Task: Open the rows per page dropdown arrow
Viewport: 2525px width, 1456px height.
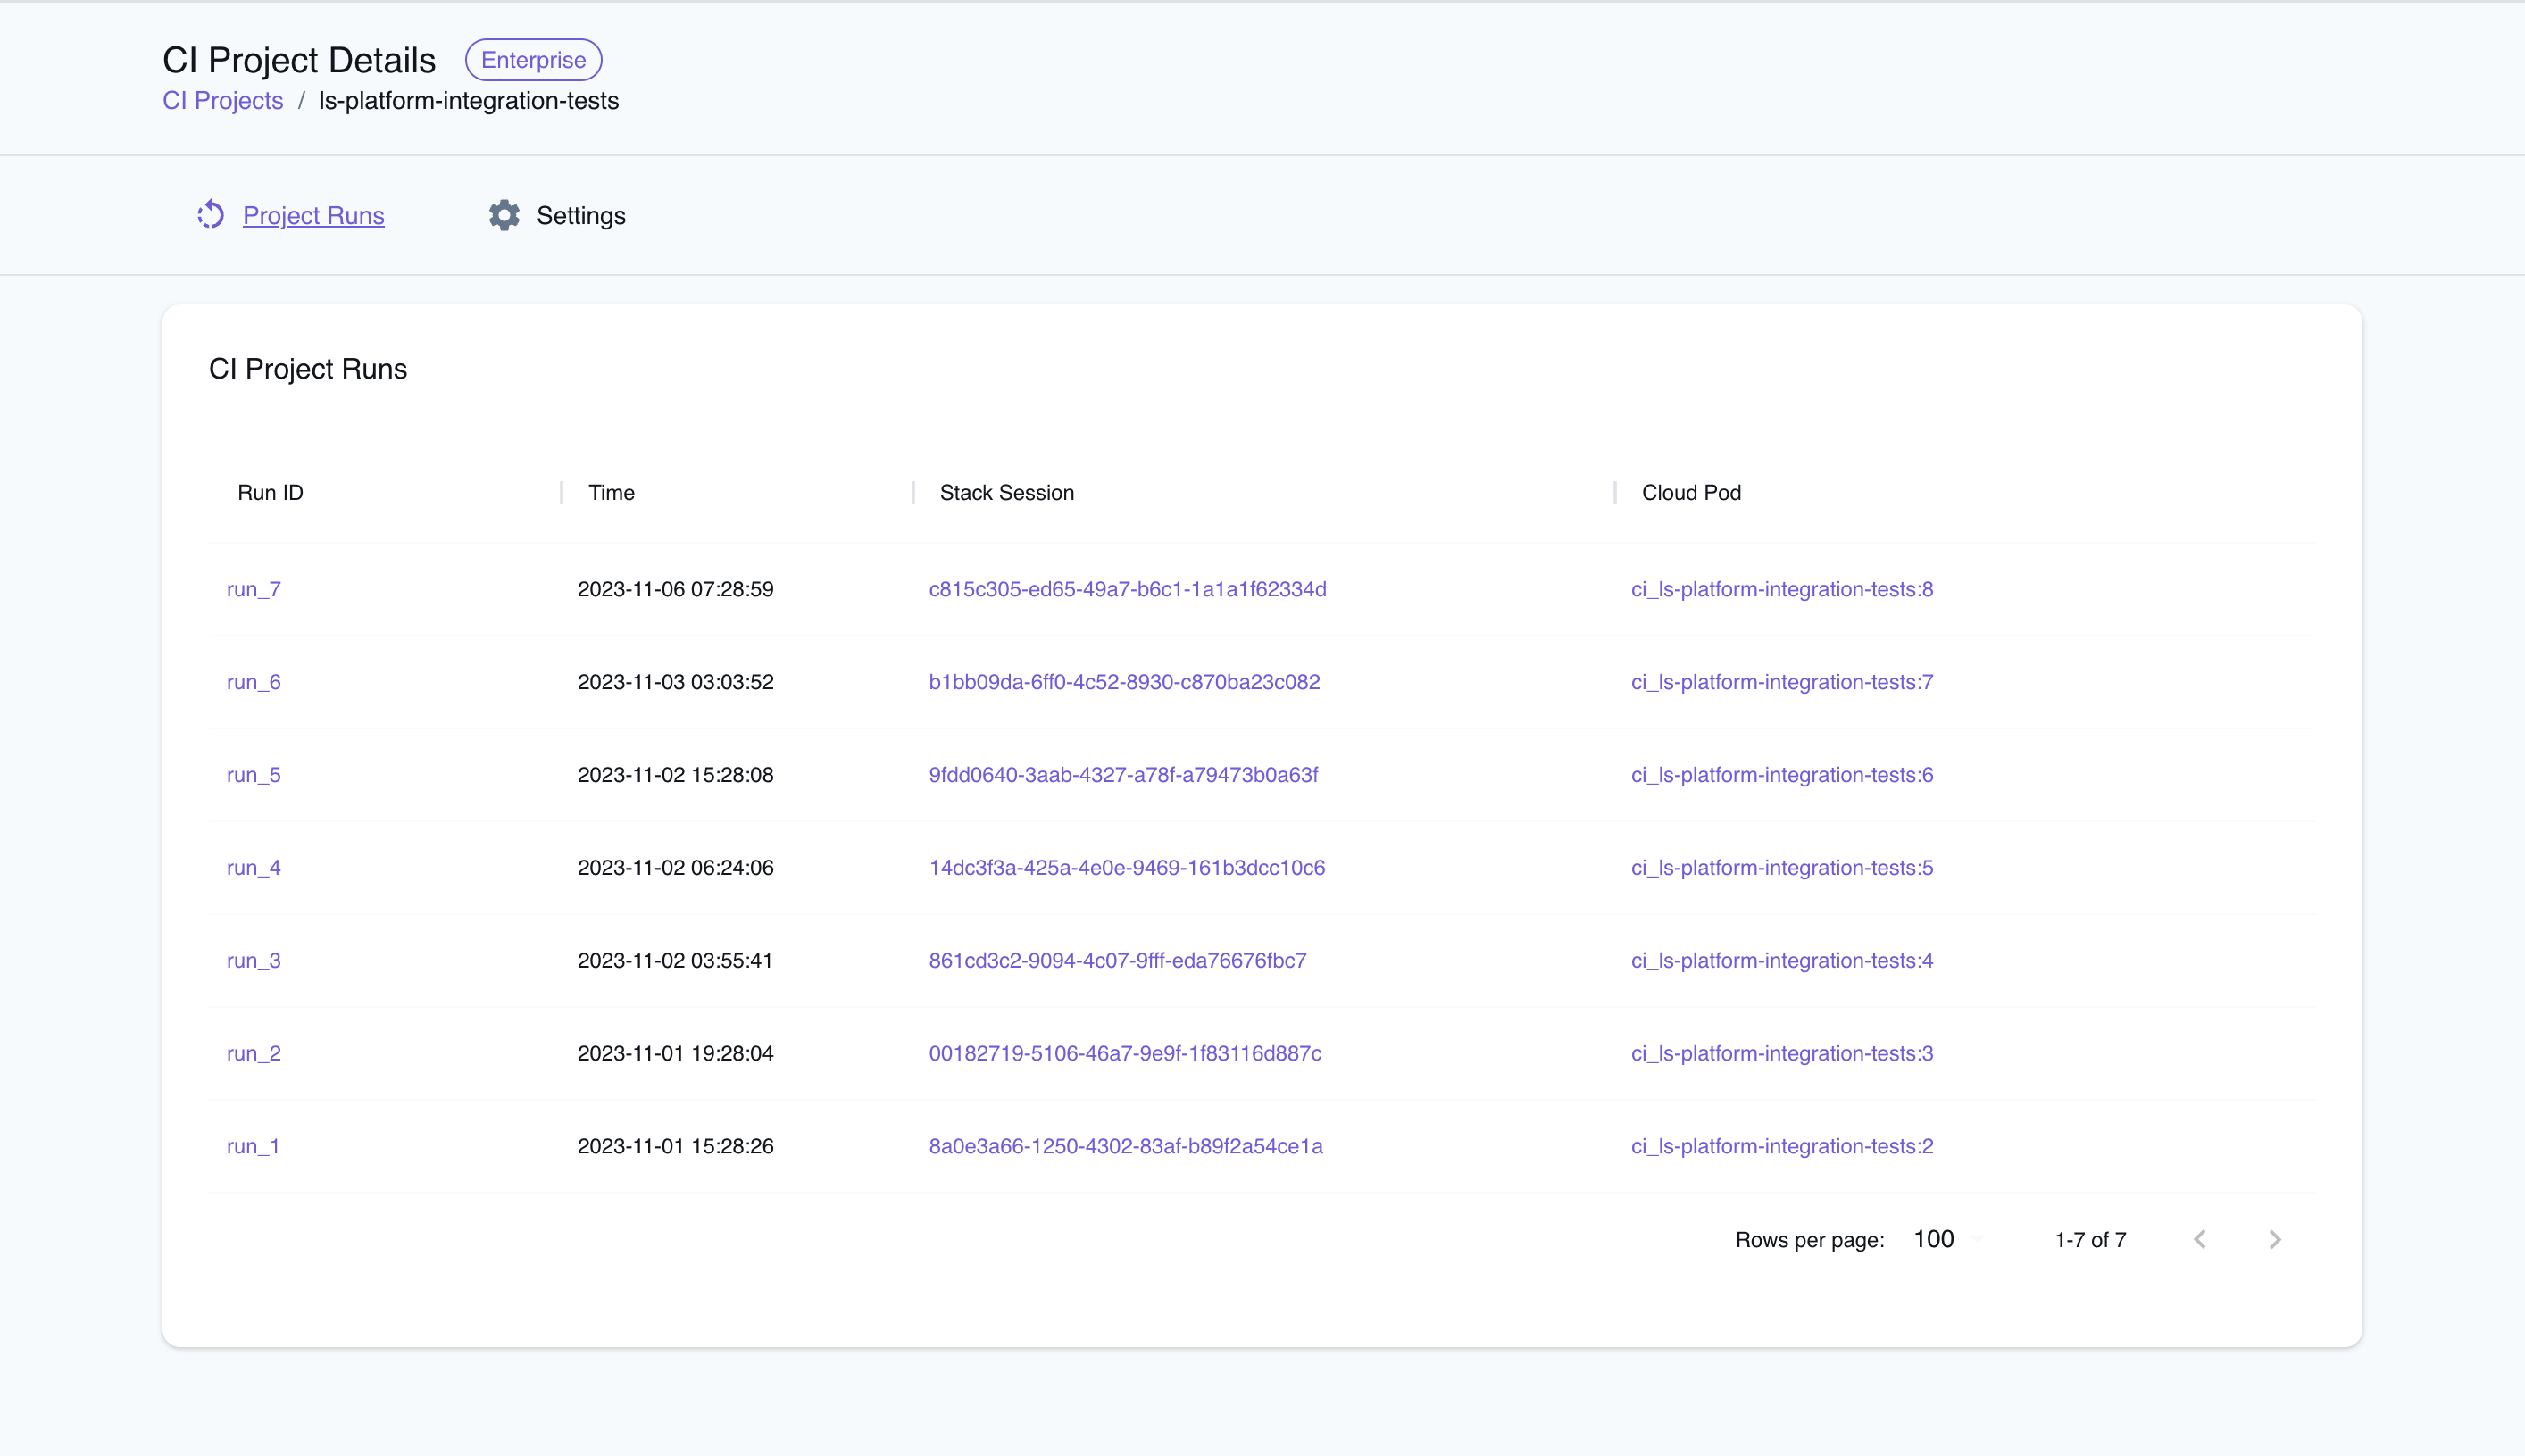Action: click(1977, 1239)
